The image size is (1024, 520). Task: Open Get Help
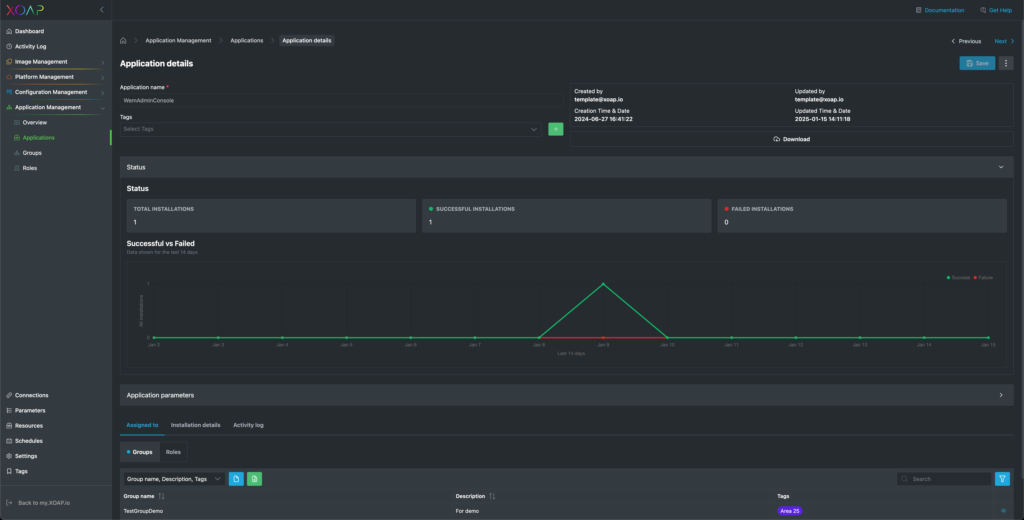(x=996, y=10)
